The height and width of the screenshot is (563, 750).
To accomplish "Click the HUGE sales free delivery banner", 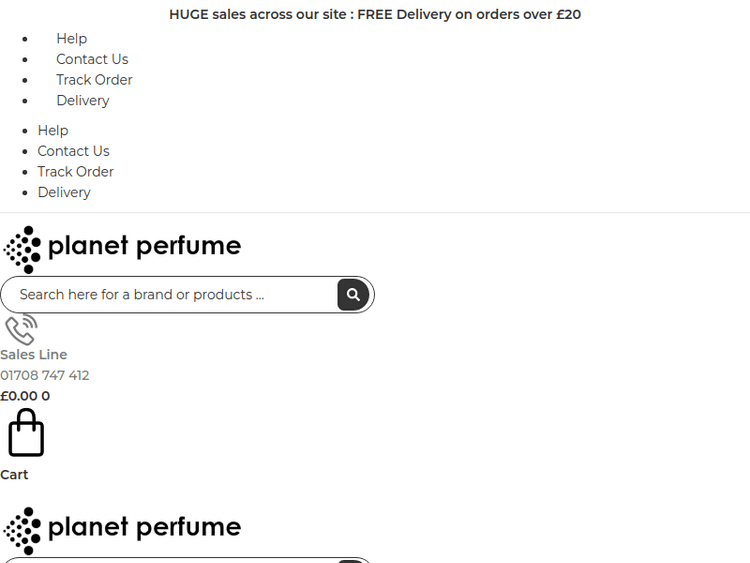I will (375, 14).
